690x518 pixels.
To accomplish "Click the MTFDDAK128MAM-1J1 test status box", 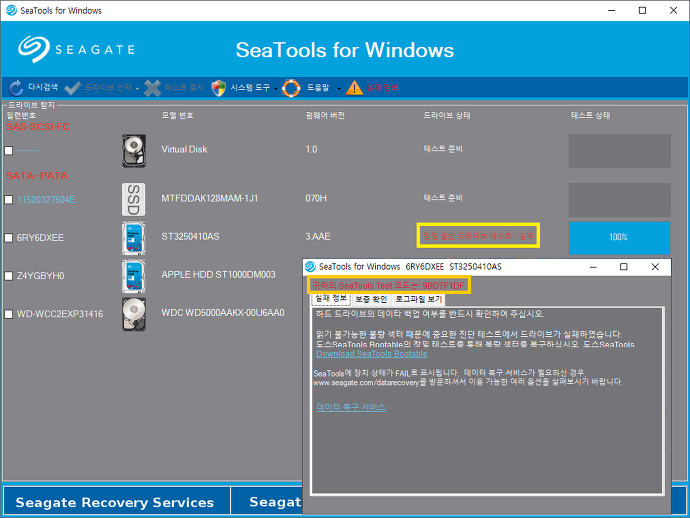I will click(x=619, y=200).
